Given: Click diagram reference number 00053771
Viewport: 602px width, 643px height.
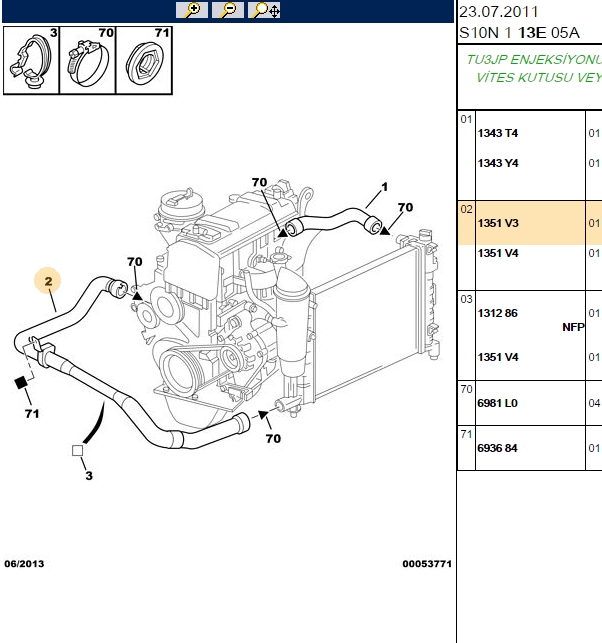Looking at the screenshot, I should pyautogui.click(x=427, y=564).
